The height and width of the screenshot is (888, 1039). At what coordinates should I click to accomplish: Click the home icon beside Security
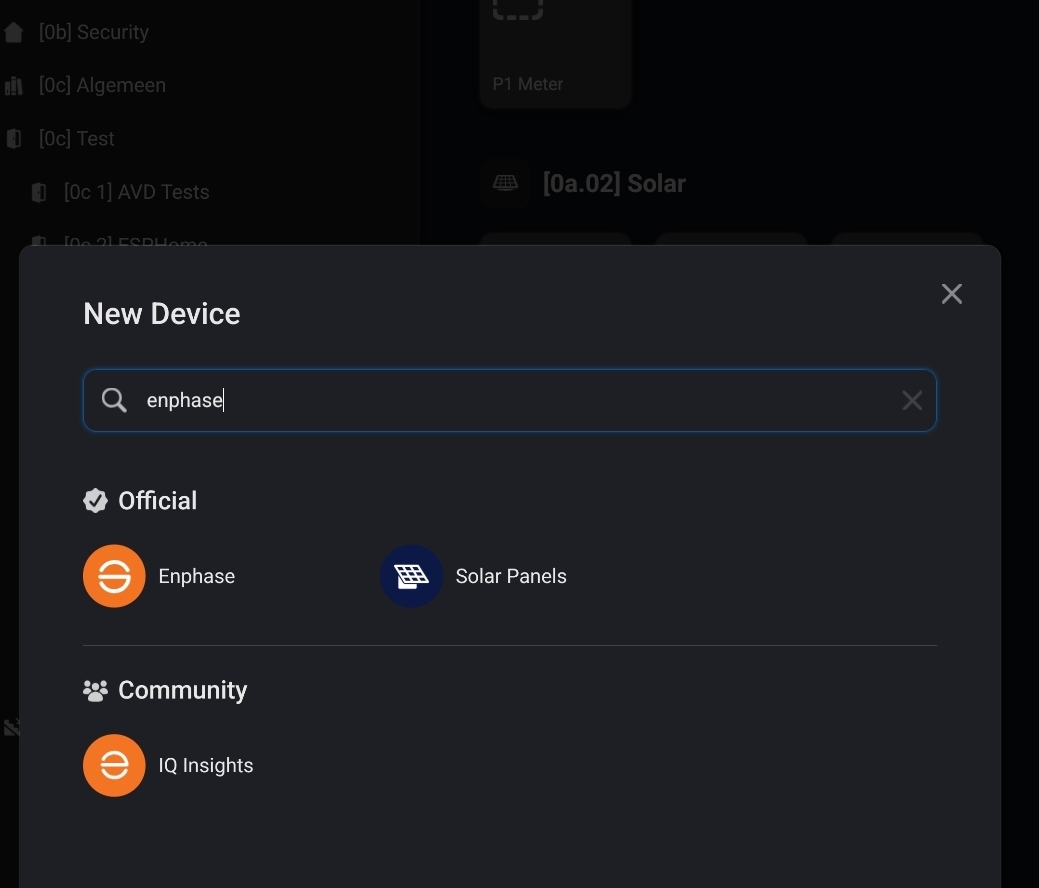pos(13,32)
